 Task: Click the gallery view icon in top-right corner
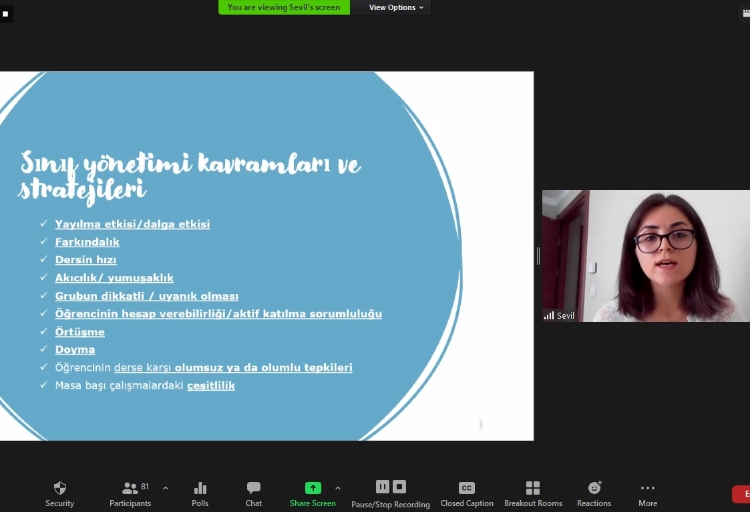point(743,13)
